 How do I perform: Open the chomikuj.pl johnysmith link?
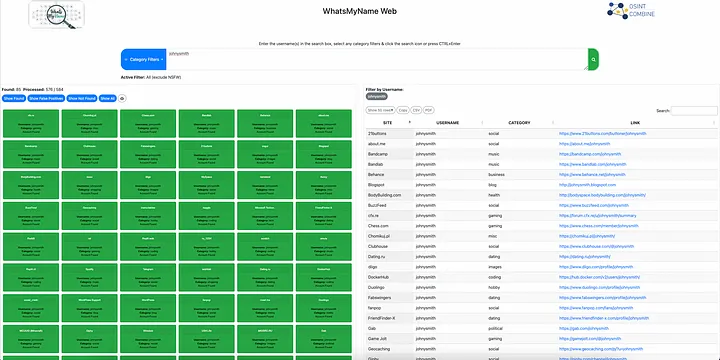[586, 236]
